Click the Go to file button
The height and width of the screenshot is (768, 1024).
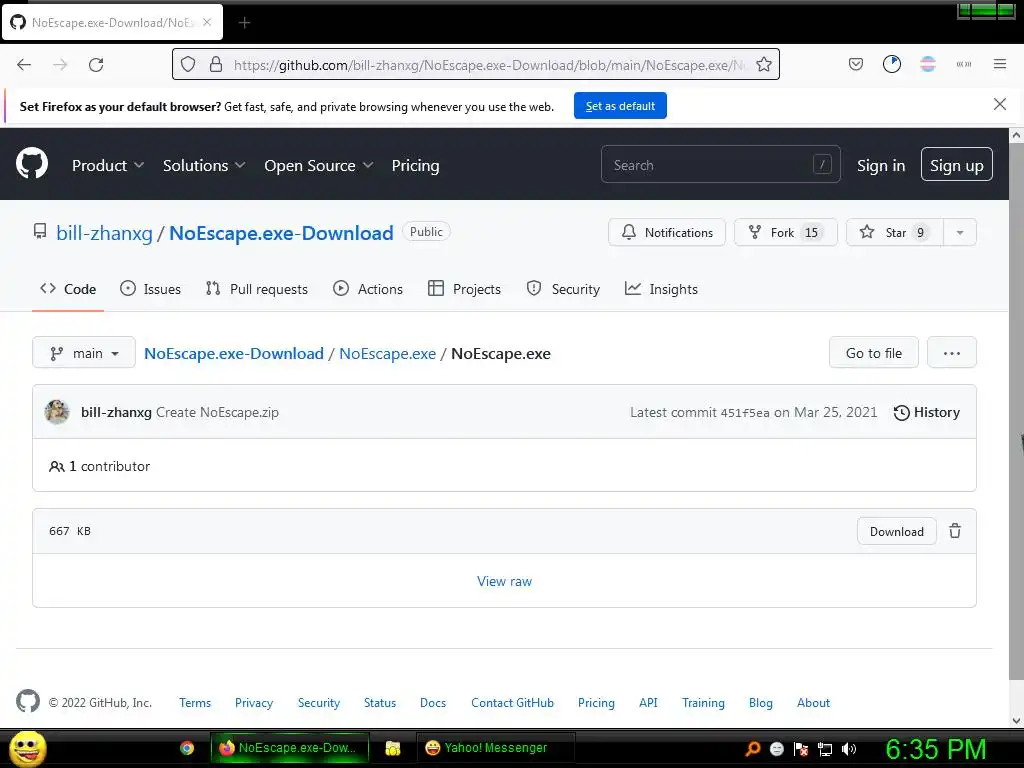873,353
